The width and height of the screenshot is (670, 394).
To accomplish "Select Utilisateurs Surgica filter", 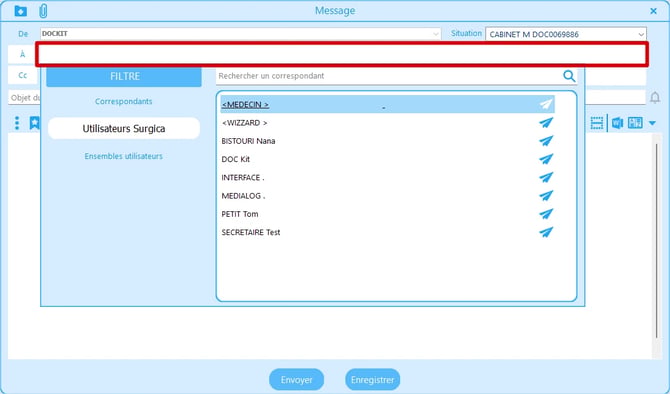I will pos(124,129).
